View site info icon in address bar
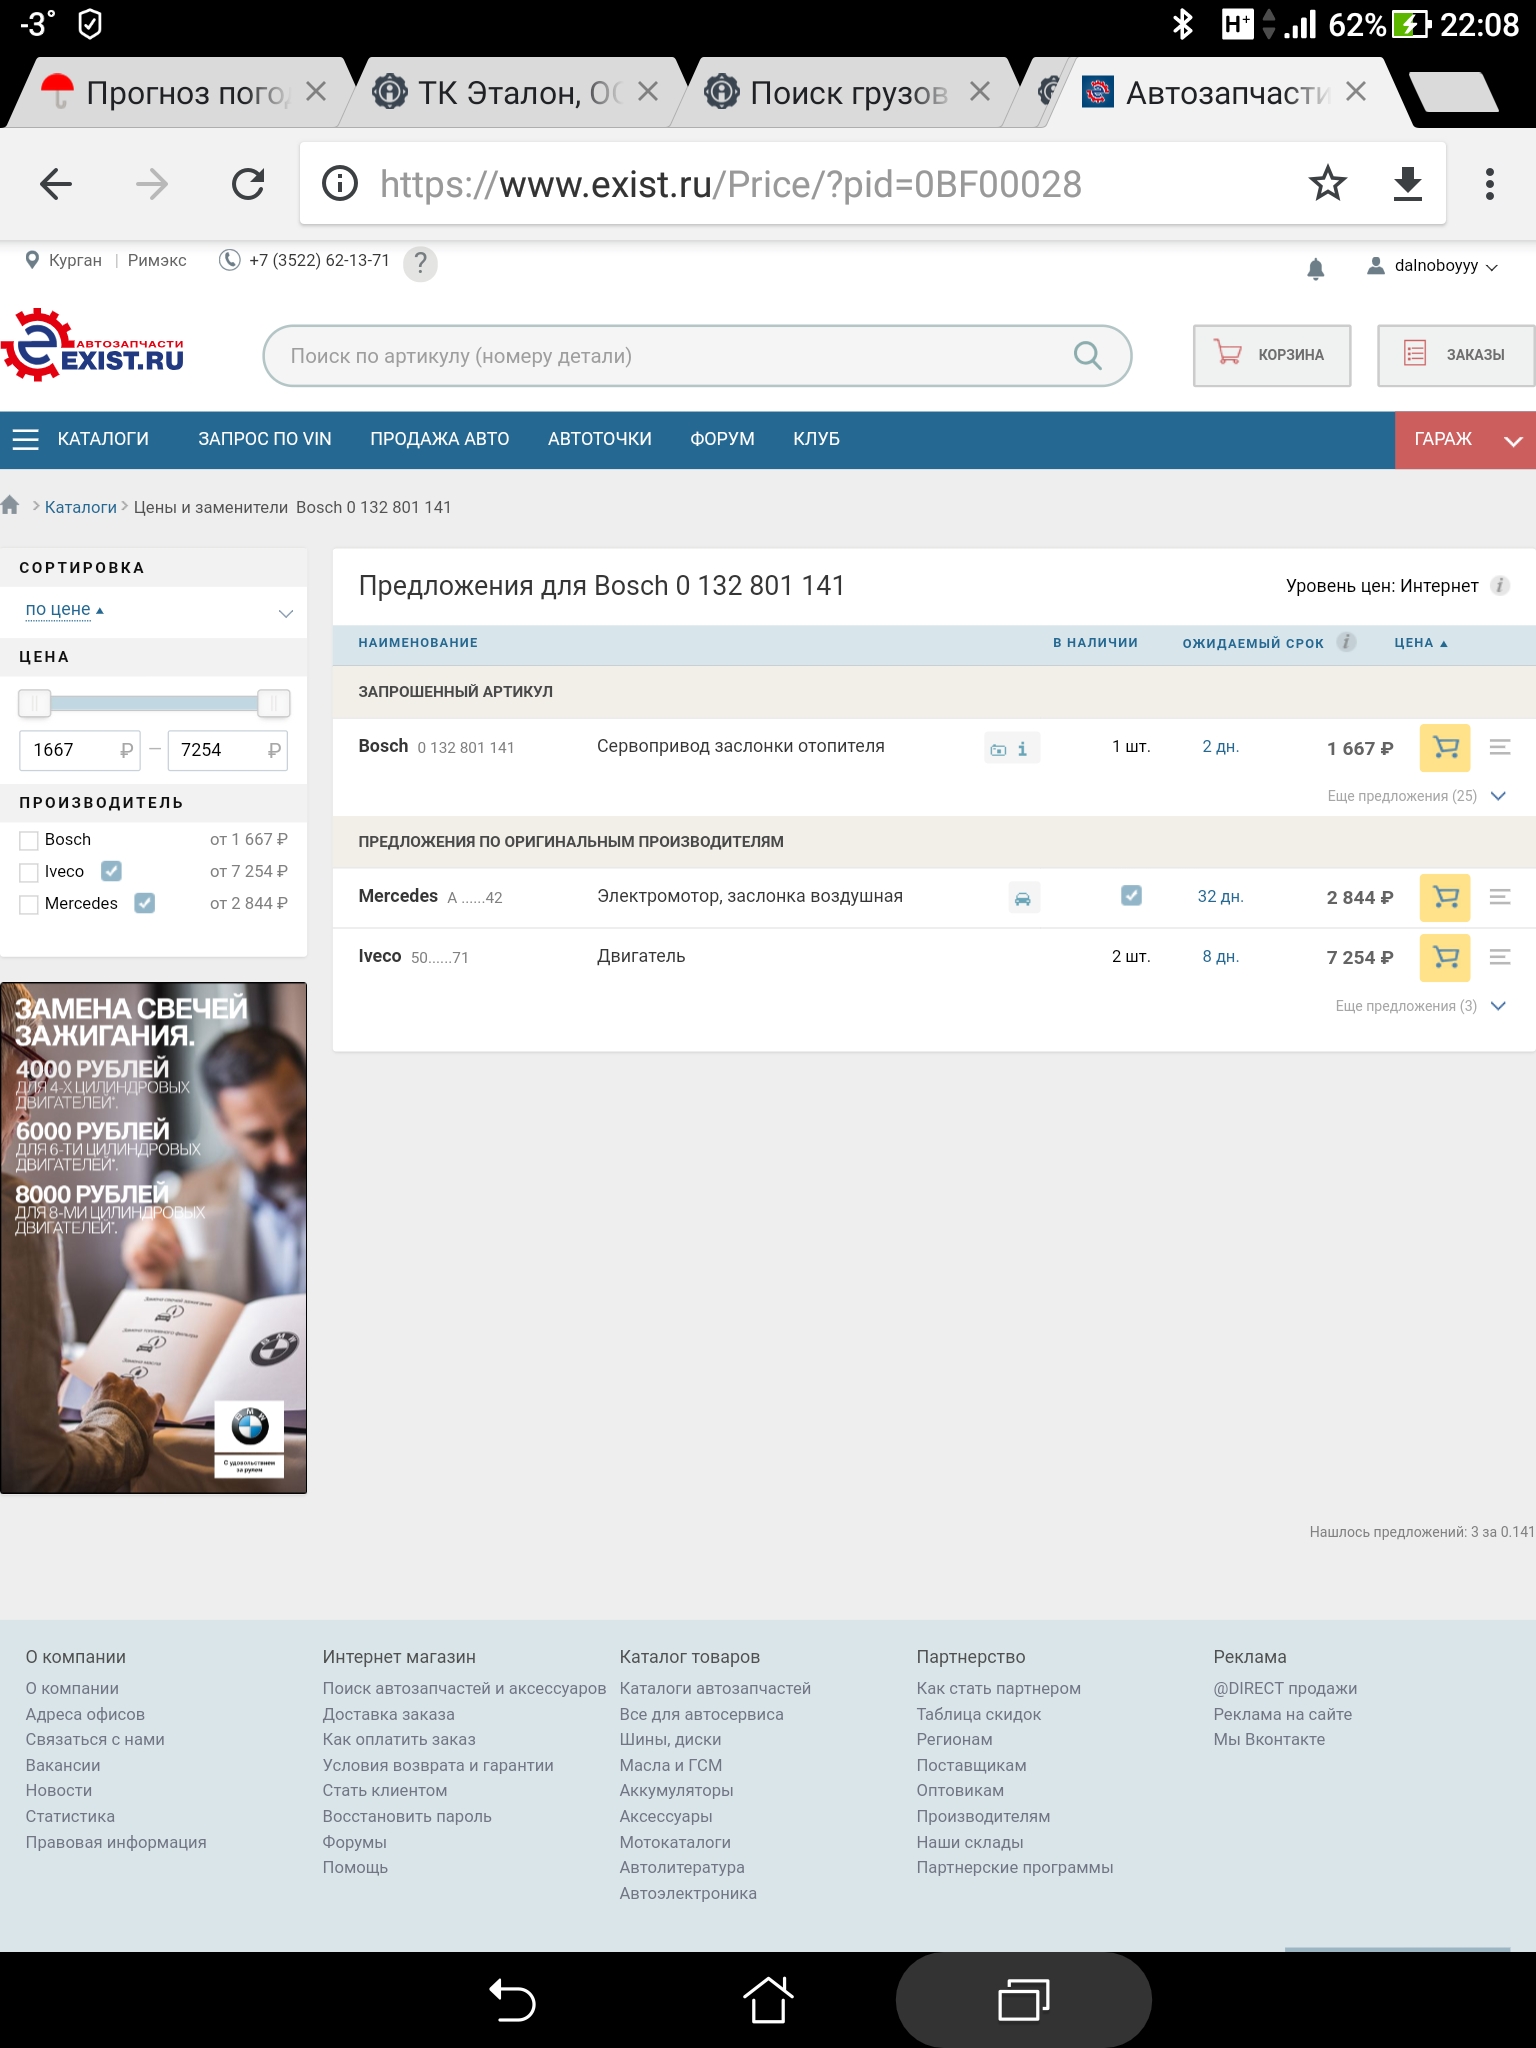This screenshot has width=1536, height=2048. [x=340, y=184]
